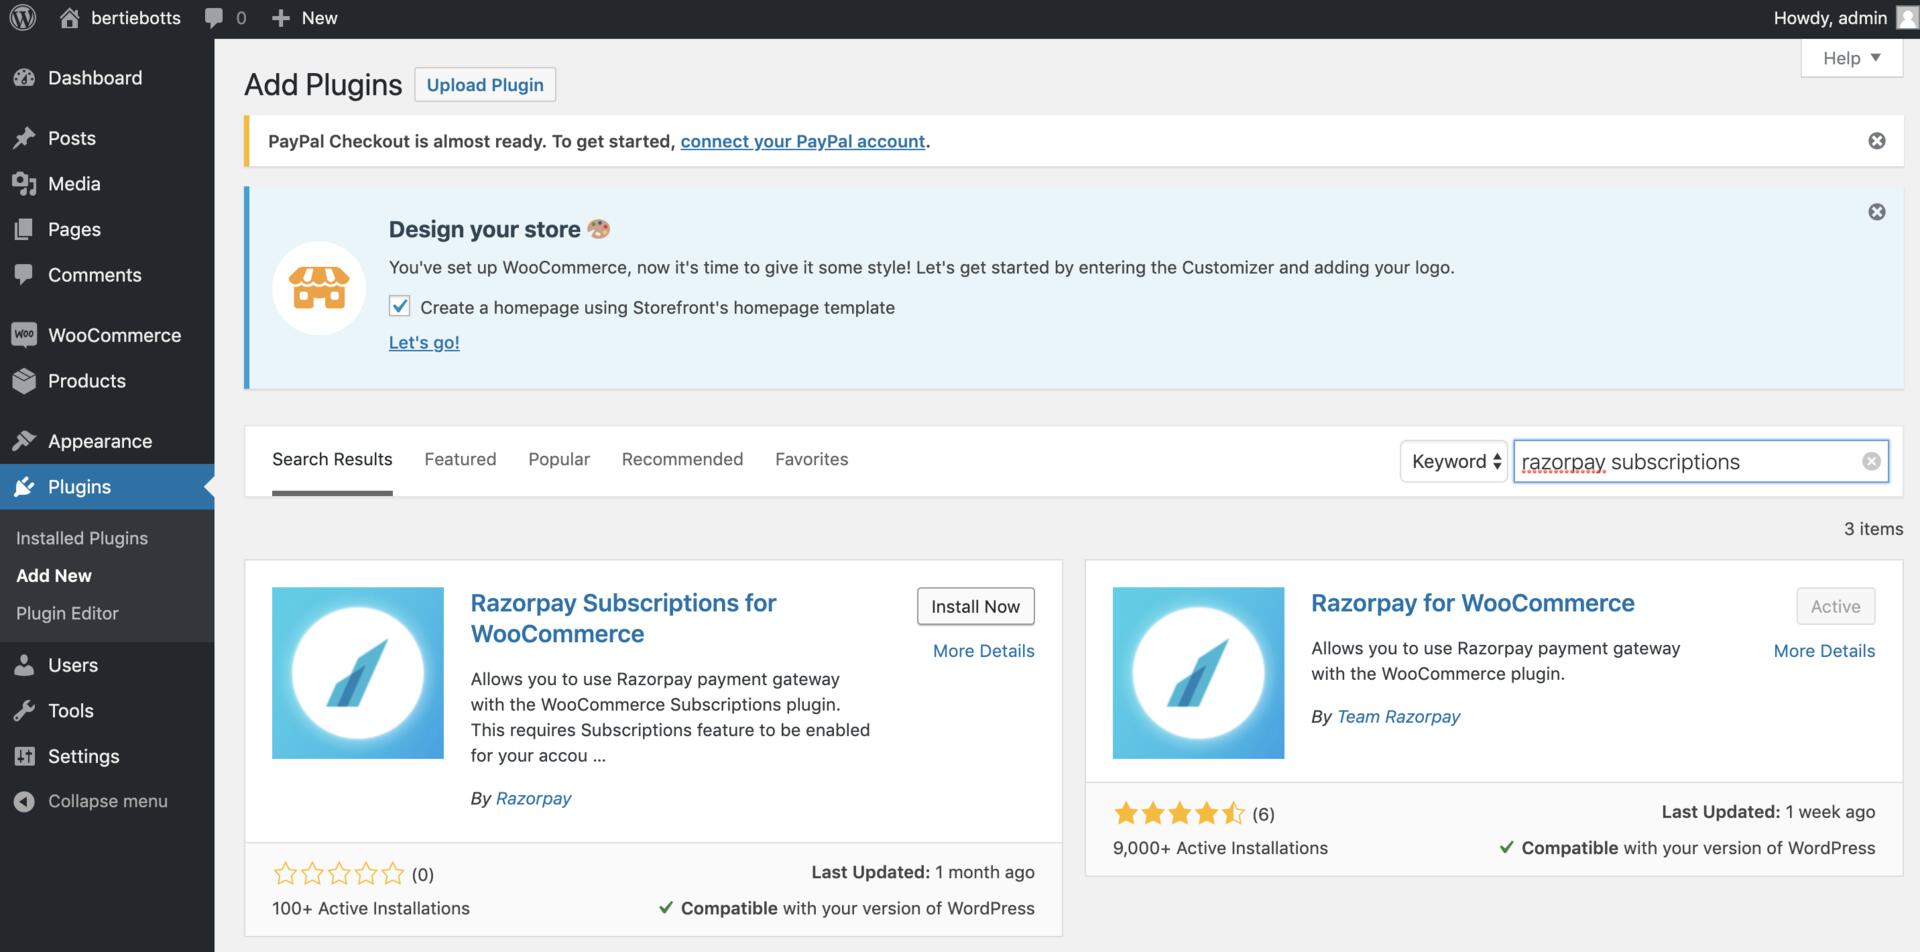Select "100+ Active Installations" text
This screenshot has height=952, width=1920.
click(371, 908)
